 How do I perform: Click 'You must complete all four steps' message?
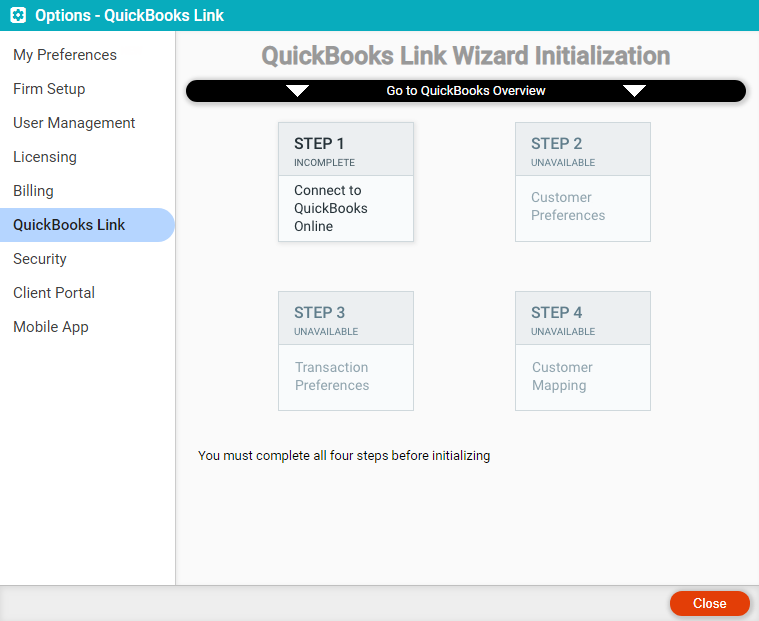(344, 456)
